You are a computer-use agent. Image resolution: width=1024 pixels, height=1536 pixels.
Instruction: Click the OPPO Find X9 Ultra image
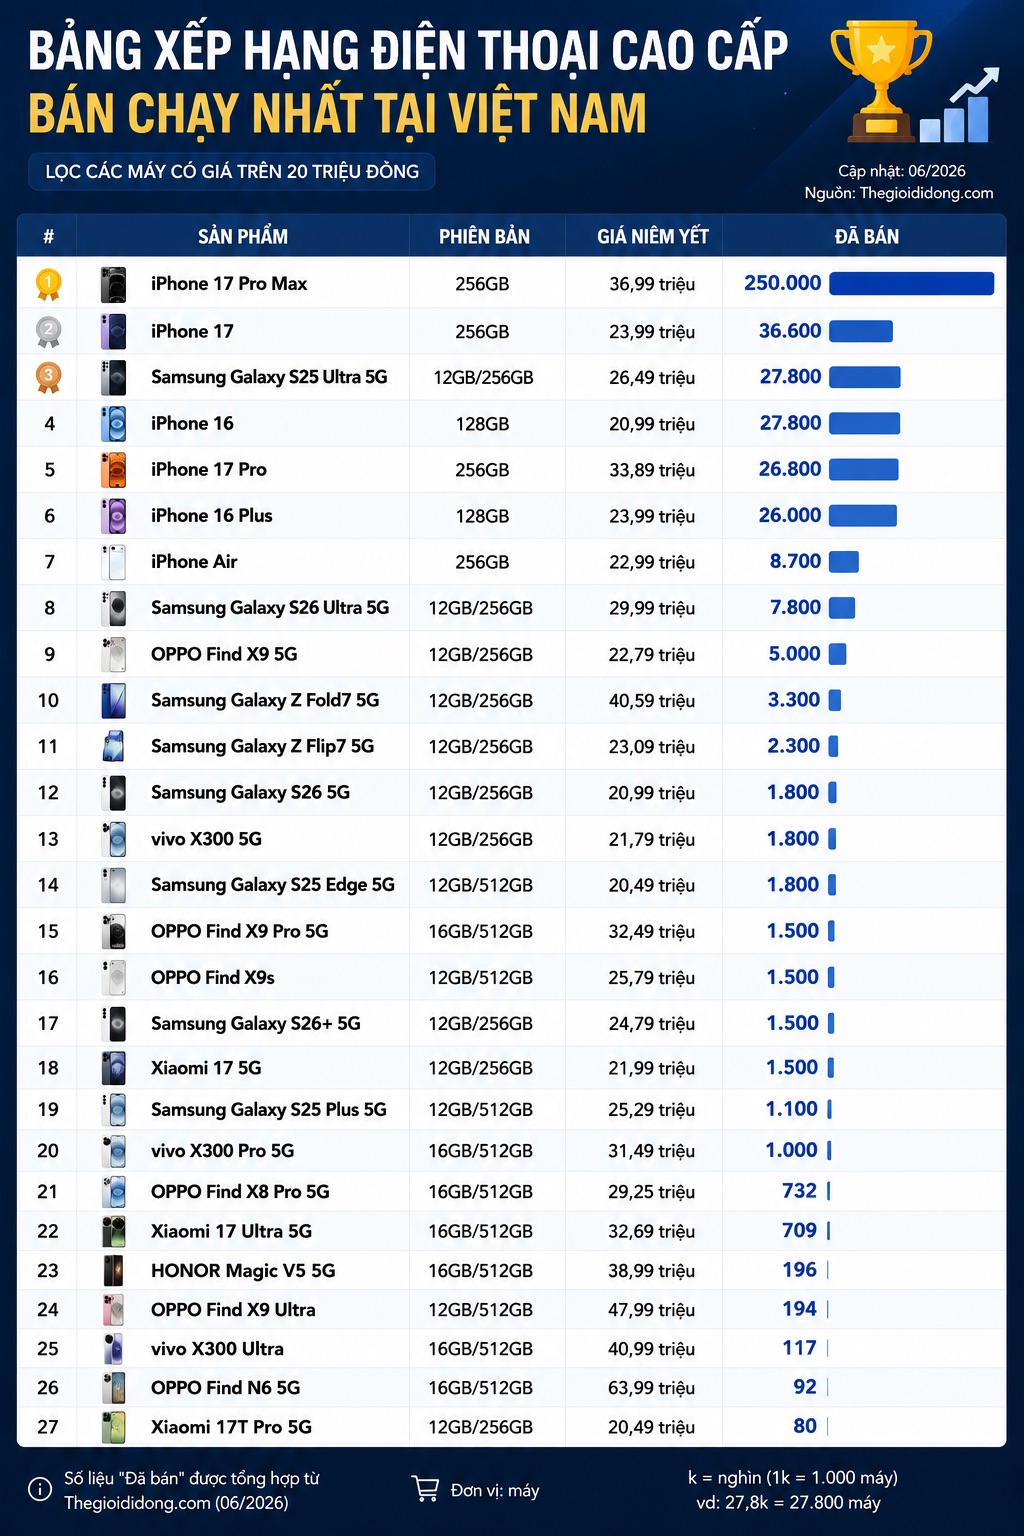(114, 1310)
